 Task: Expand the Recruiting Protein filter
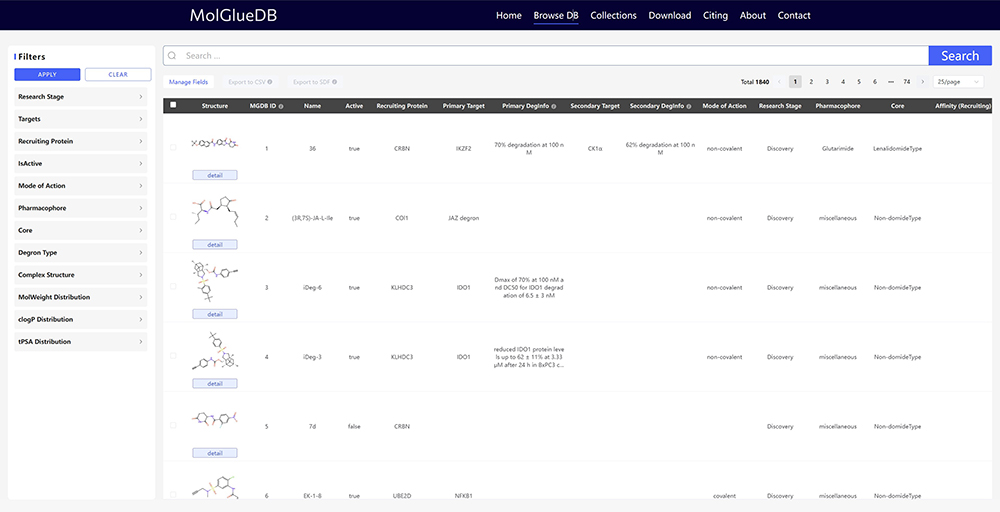(x=80, y=141)
